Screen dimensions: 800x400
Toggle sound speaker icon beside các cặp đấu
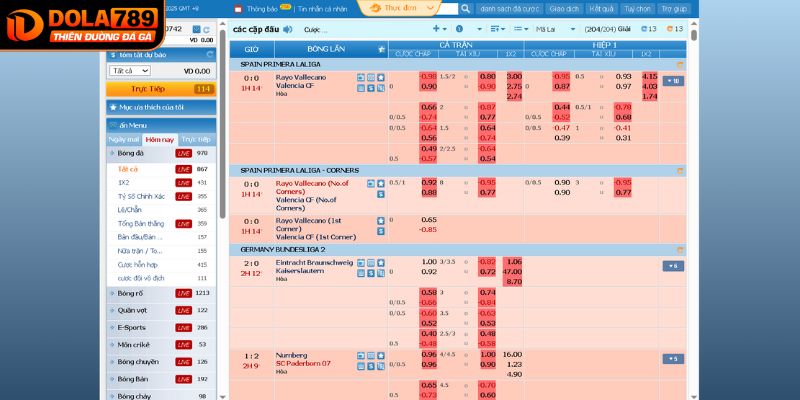coord(288,30)
